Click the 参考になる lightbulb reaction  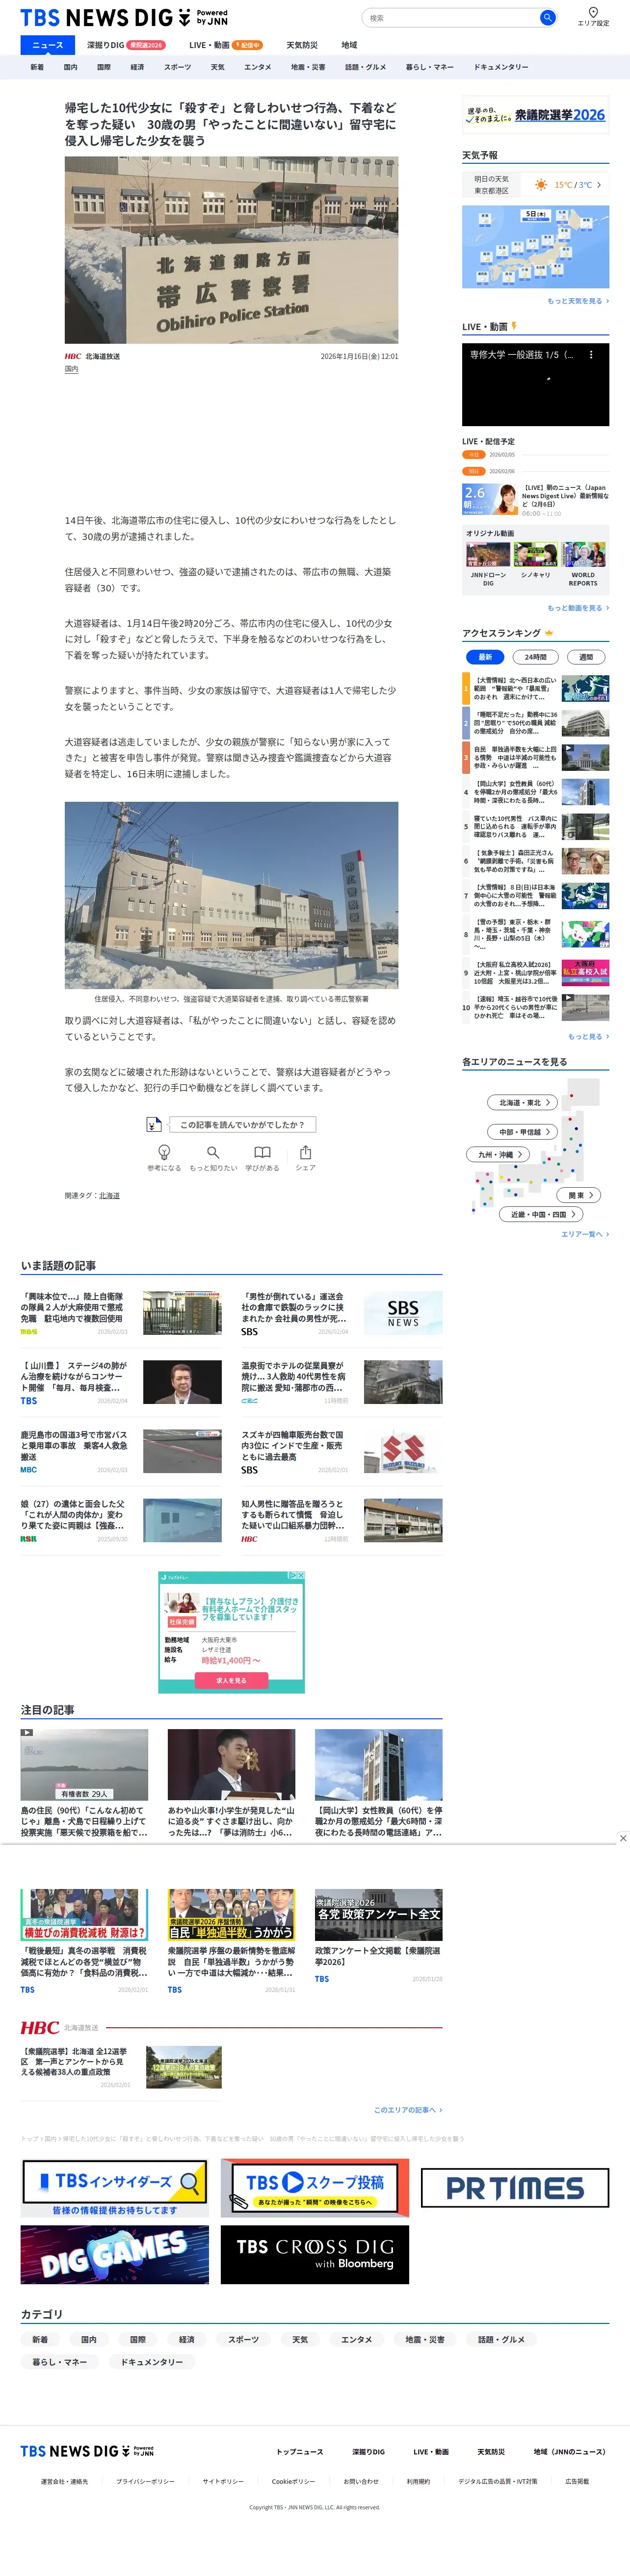coord(164,1158)
